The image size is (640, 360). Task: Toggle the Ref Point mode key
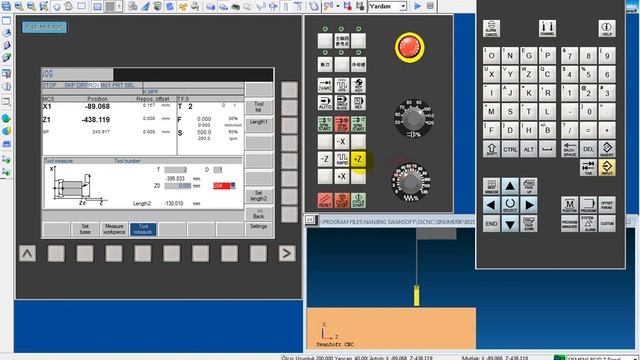tap(358, 85)
